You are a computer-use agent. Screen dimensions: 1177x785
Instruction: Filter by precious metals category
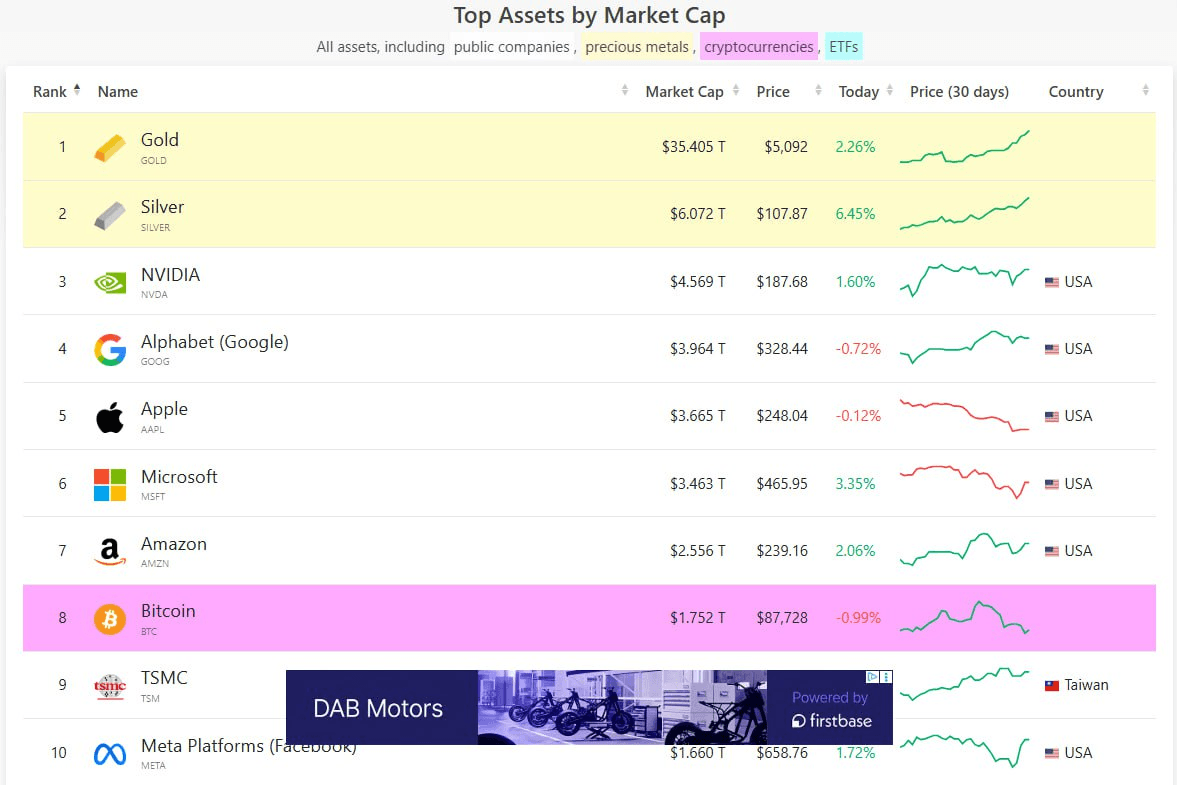[637, 47]
